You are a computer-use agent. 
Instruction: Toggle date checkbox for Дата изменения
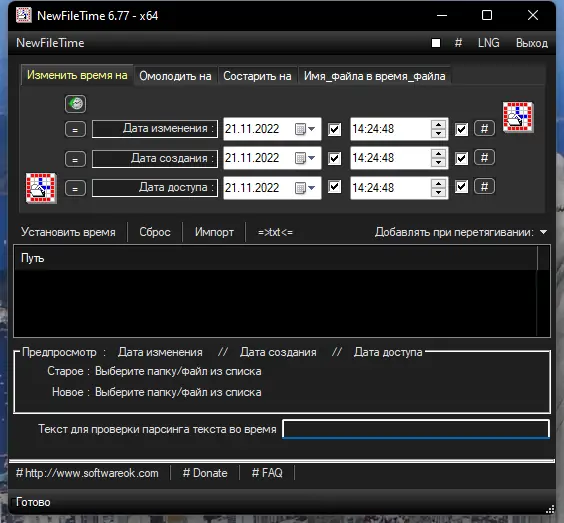(x=335, y=129)
